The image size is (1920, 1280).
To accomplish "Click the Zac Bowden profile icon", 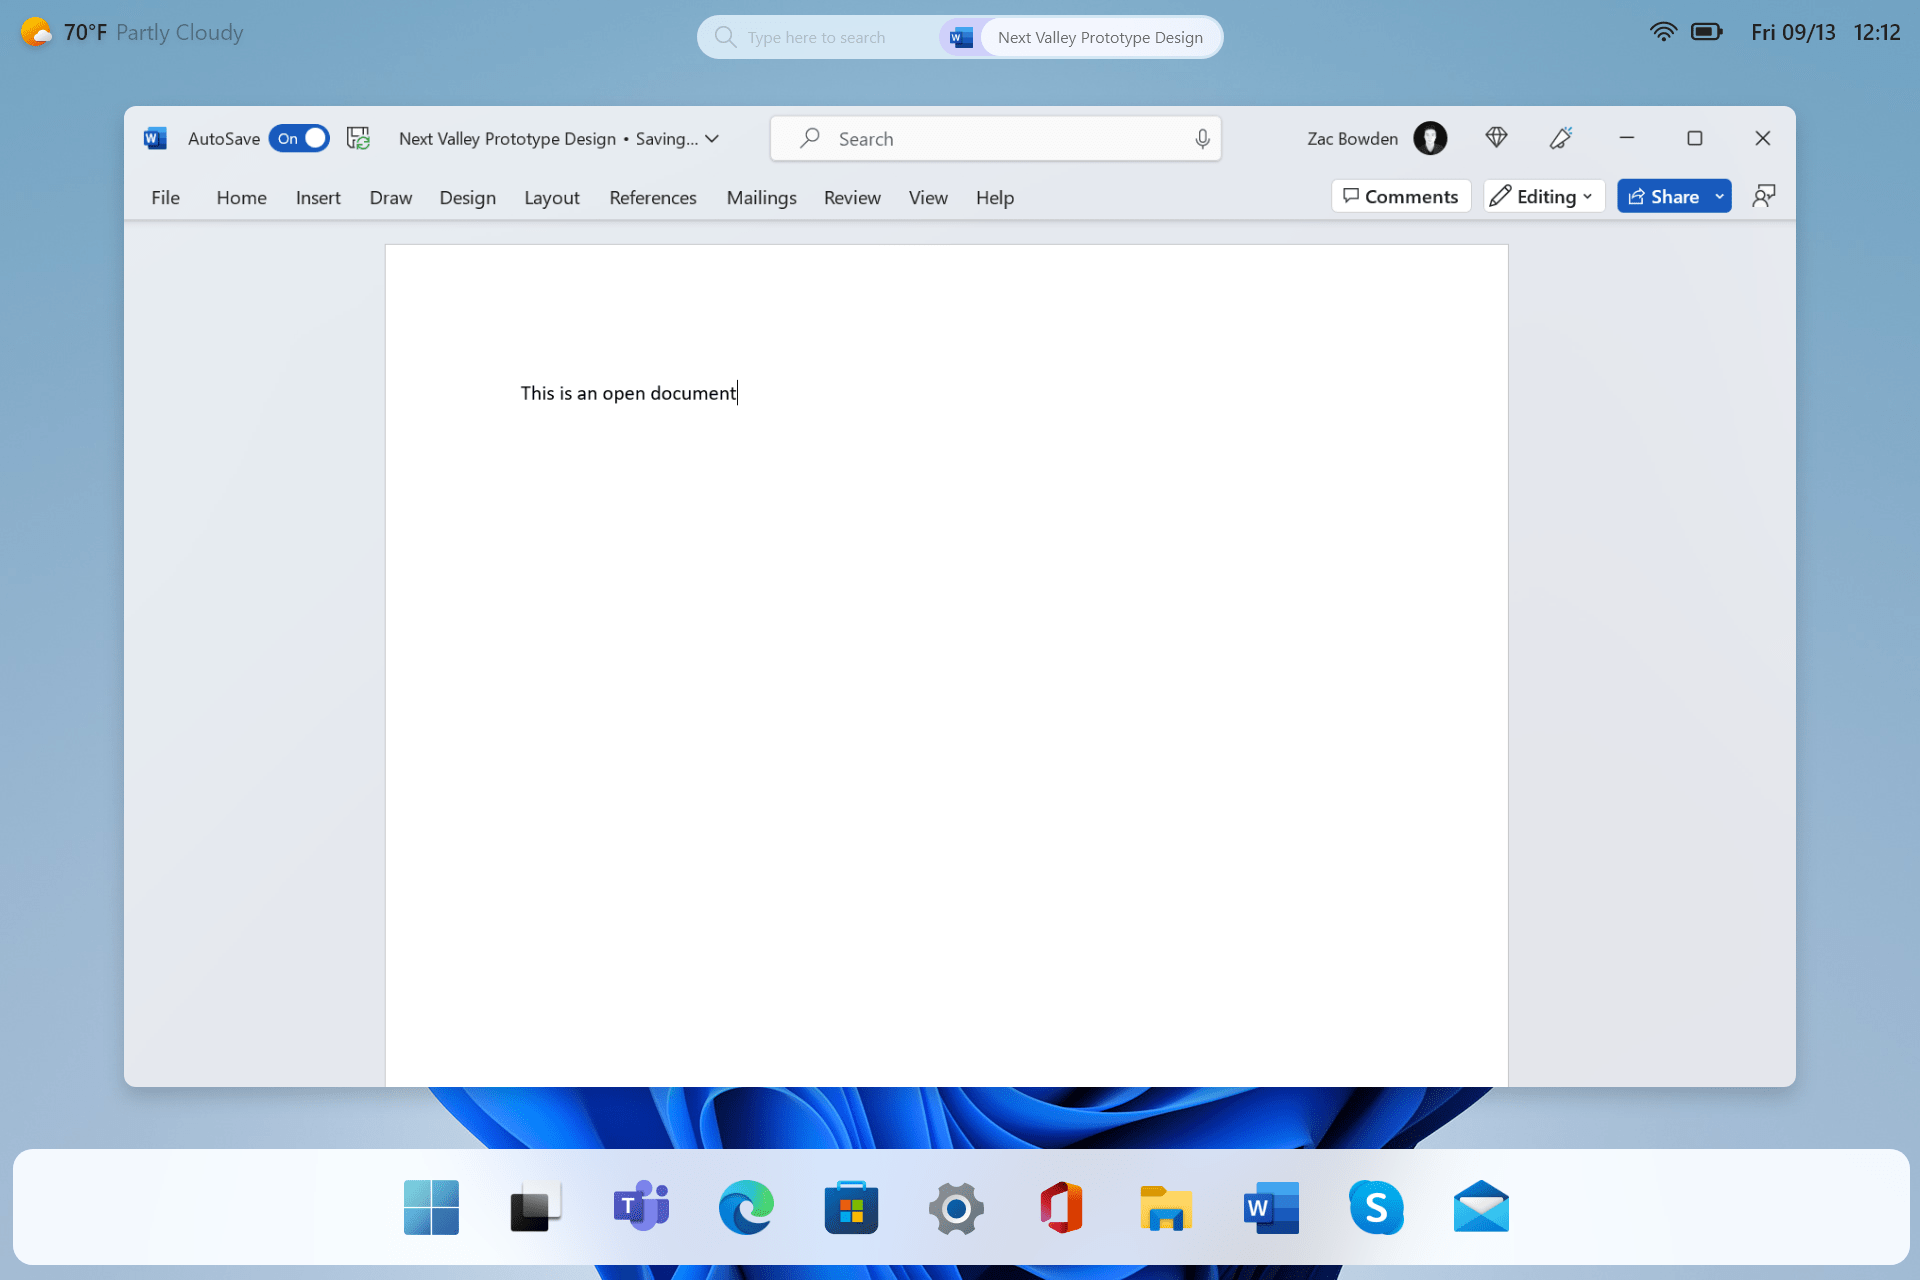I will [1429, 137].
